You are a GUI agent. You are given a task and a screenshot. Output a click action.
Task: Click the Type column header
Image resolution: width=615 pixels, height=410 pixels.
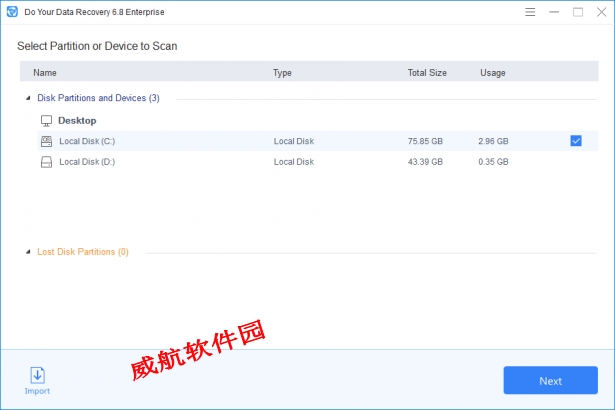pos(282,73)
